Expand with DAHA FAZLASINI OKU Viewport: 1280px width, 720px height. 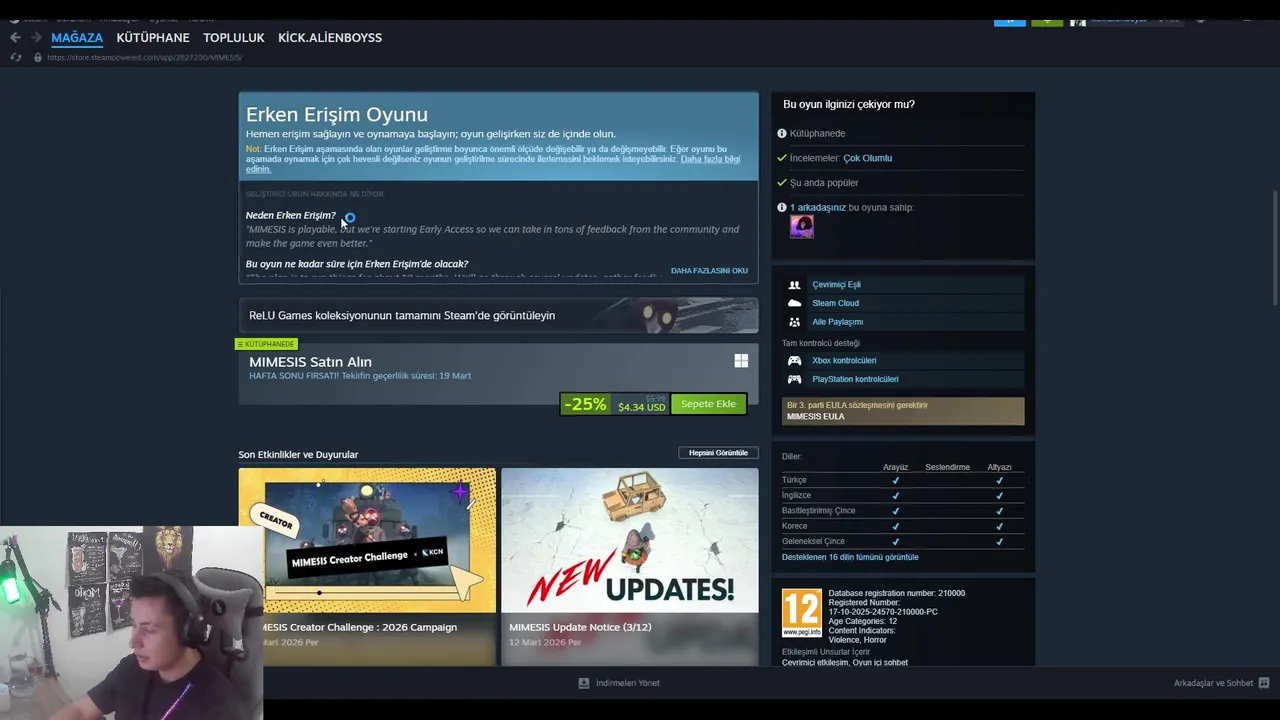[x=709, y=271]
